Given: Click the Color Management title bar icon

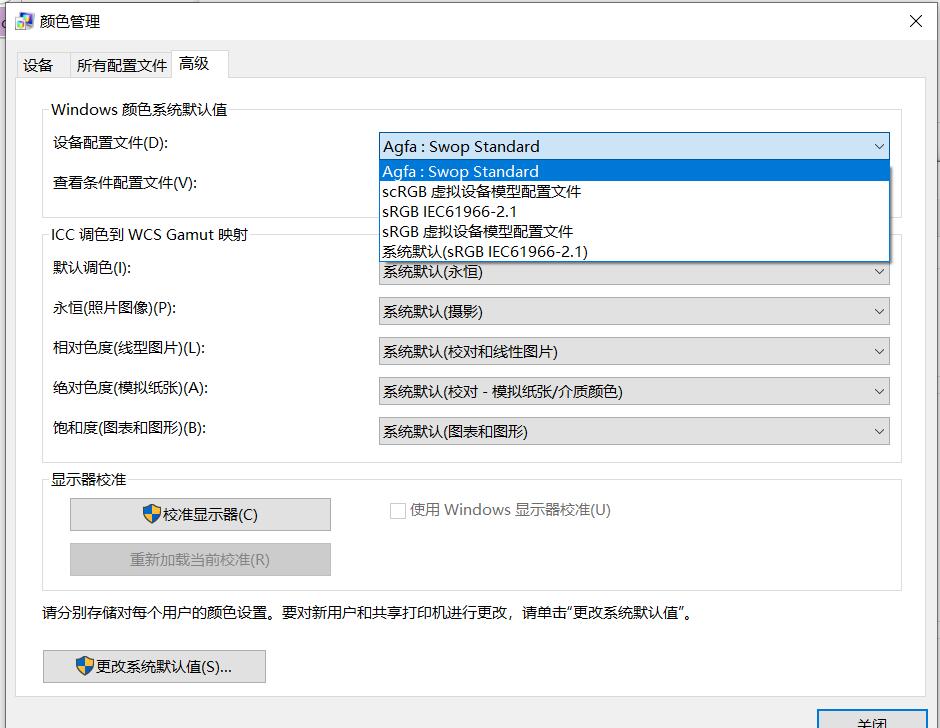Looking at the screenshot, I should 25,22.
